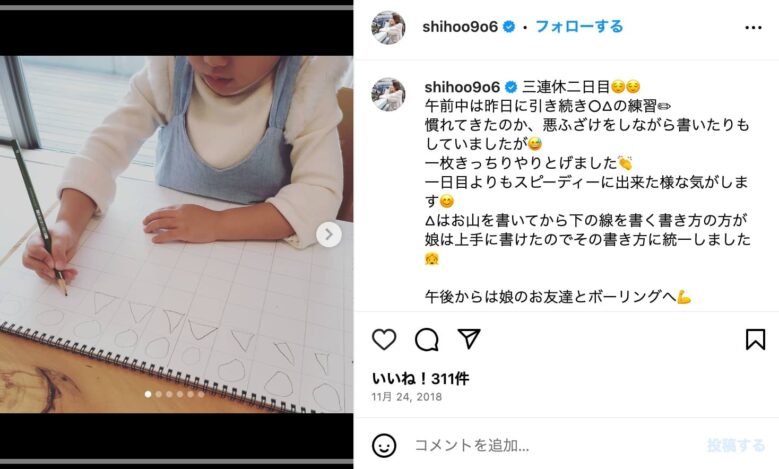This screenshot has width=779, height=469.
Task: Advance to next photo with carousel arrow
Action: [329, 234]
